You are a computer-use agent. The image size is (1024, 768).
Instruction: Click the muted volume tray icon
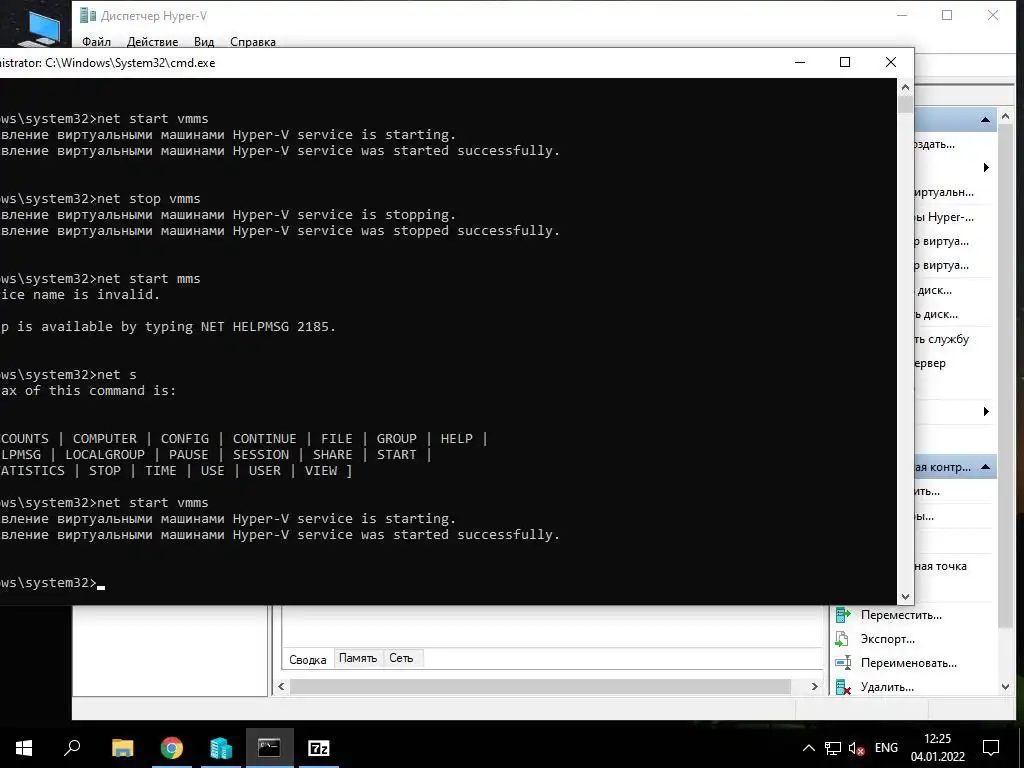pos(856,748)
